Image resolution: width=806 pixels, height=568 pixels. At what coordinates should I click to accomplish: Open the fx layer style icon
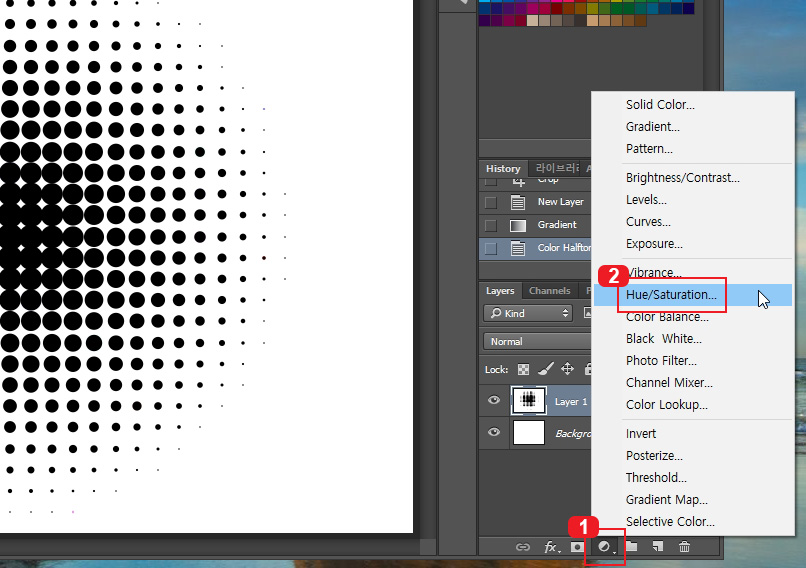click(551, 547)
